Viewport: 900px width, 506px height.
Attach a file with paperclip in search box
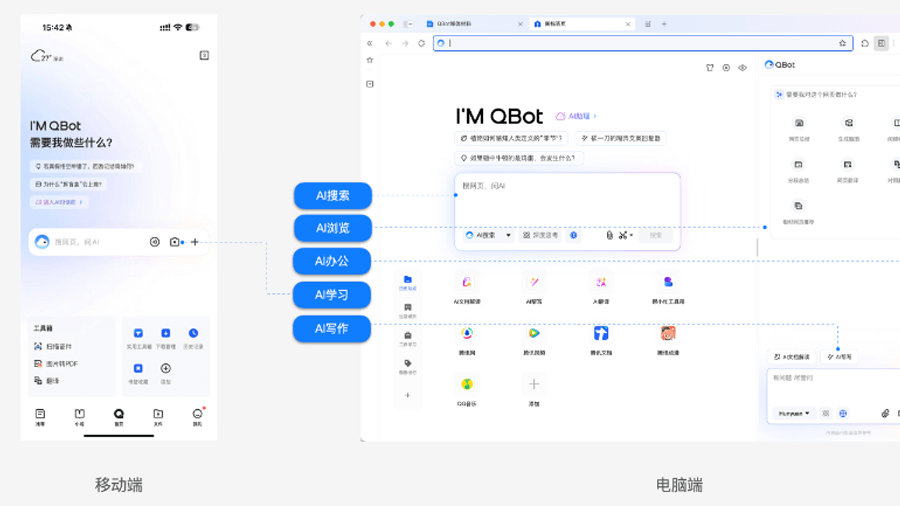pos(610,235)
